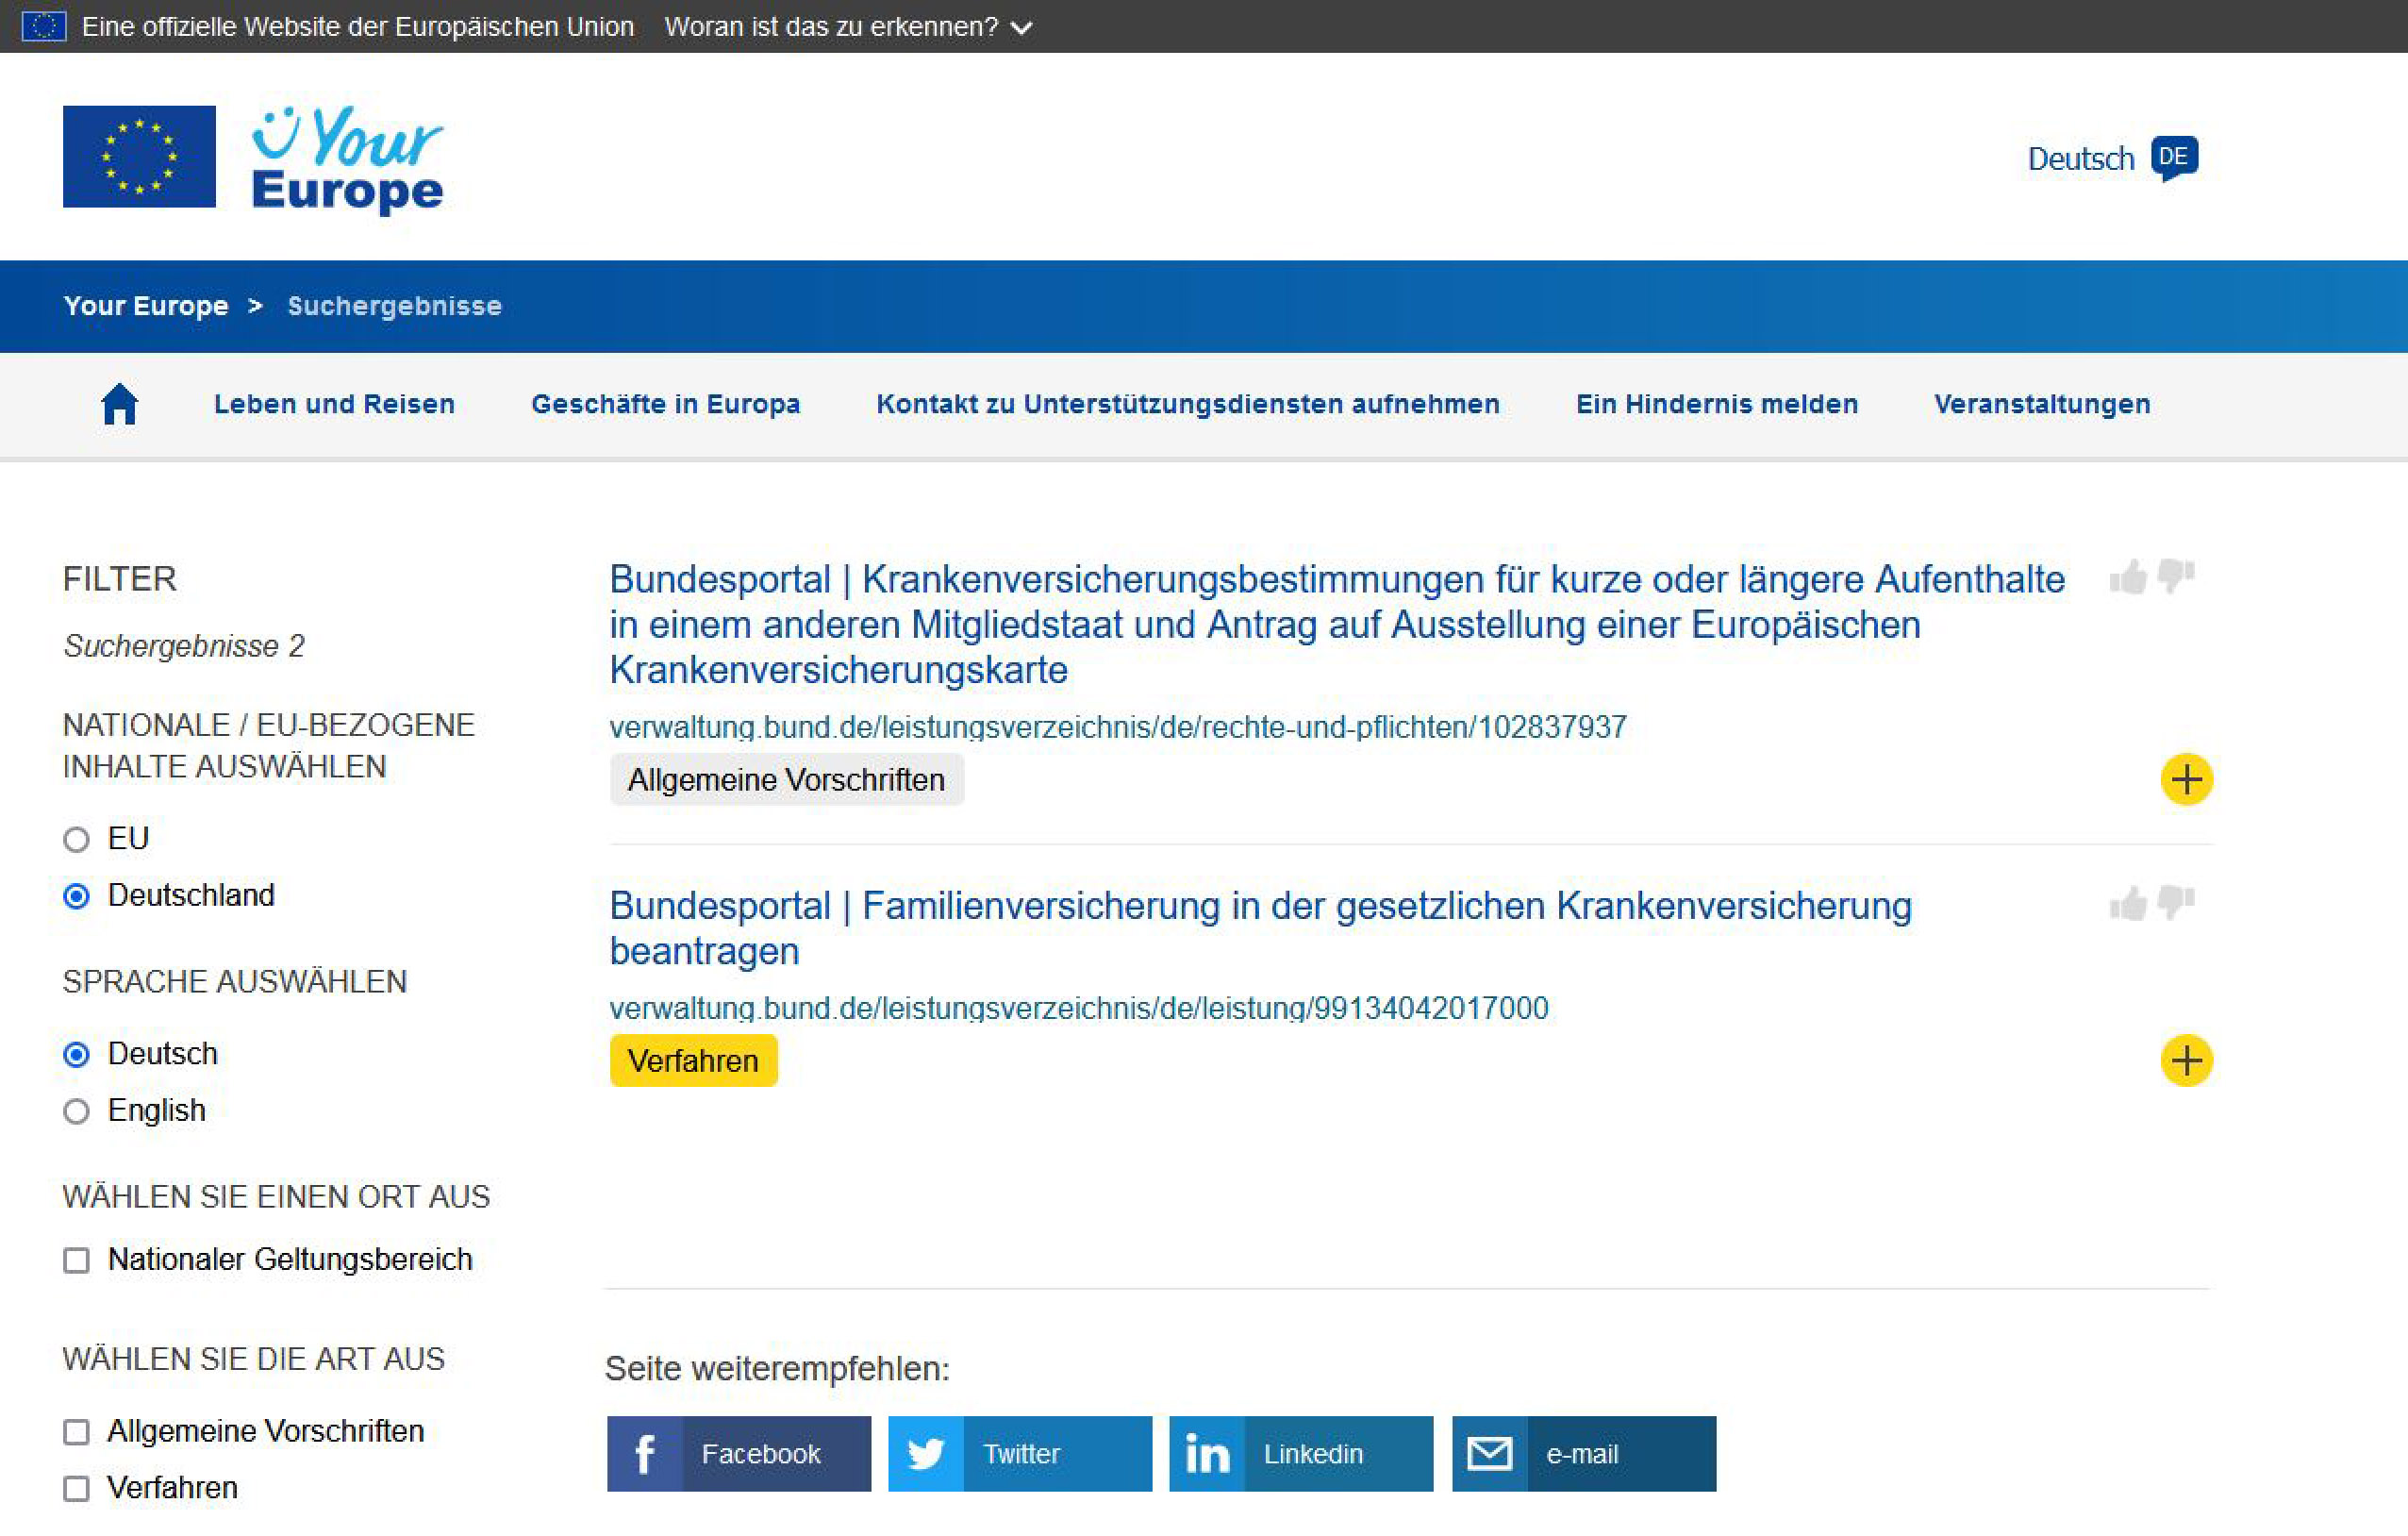Enable the Allgemeine Vorschriften filter checkbox
Viewport: 2408px width, 1536px height.
click(x=77, y=1432)
